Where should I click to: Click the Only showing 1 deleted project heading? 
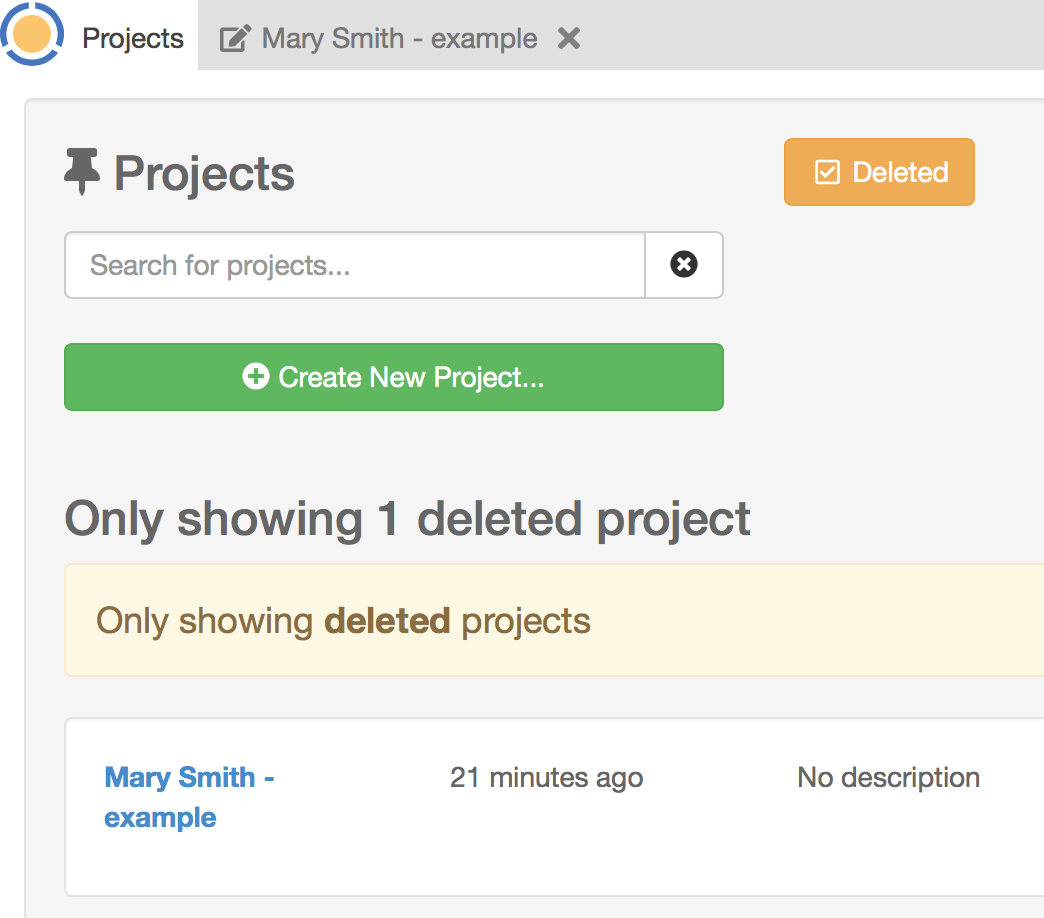(407, 519)
